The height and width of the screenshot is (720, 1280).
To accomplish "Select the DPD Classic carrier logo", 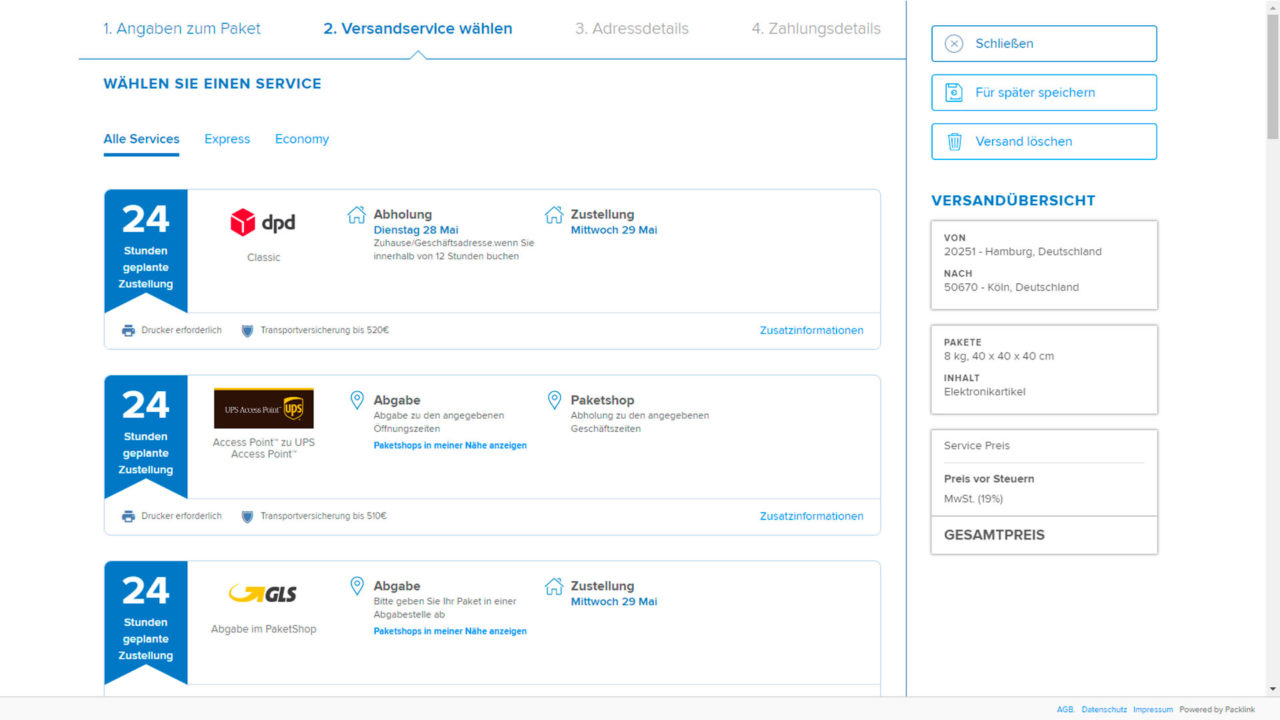I will [x=263, y=223].
